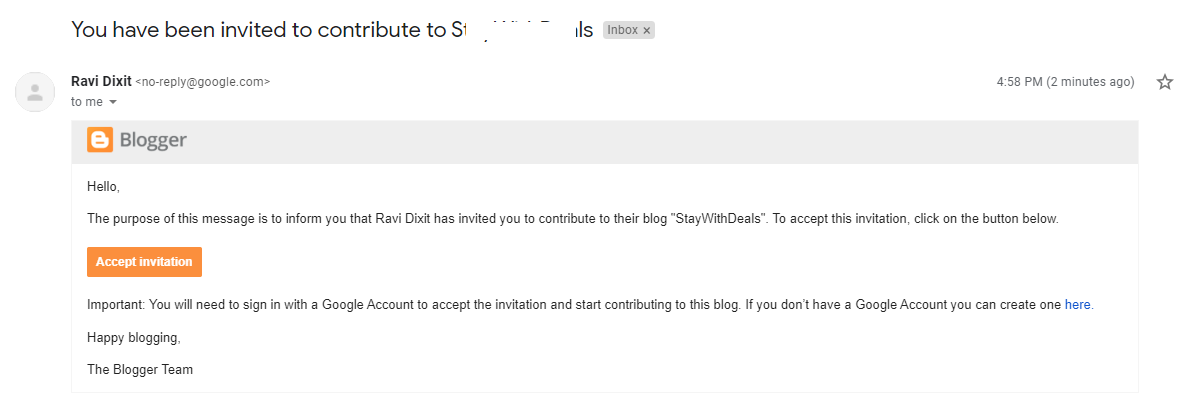Click the "Hello," greeting line
The width and height of the screenshot is (1195, 407).
tap(103, 186)
